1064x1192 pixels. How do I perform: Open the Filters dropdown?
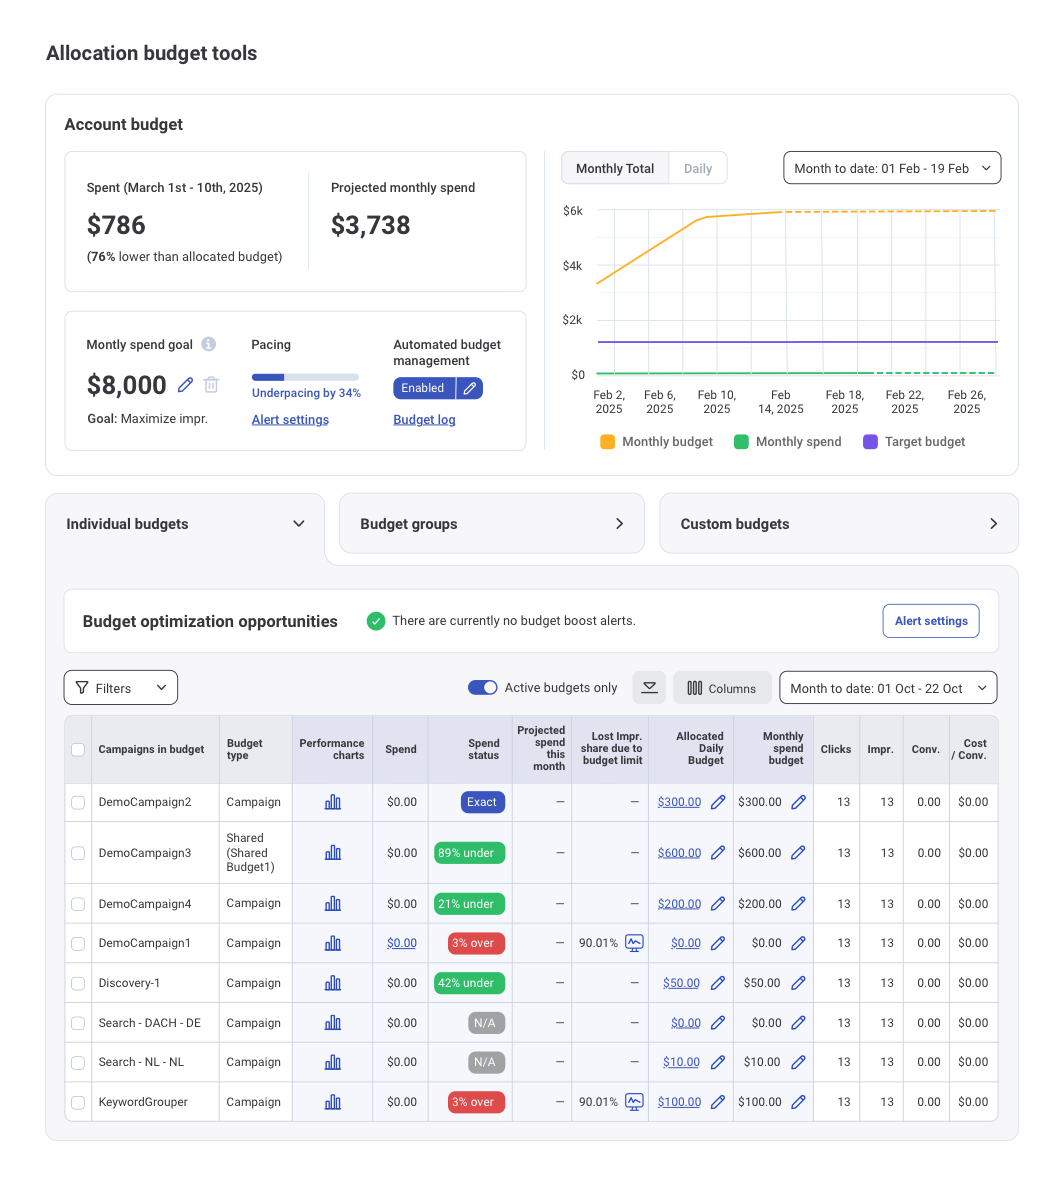[120, 687]
